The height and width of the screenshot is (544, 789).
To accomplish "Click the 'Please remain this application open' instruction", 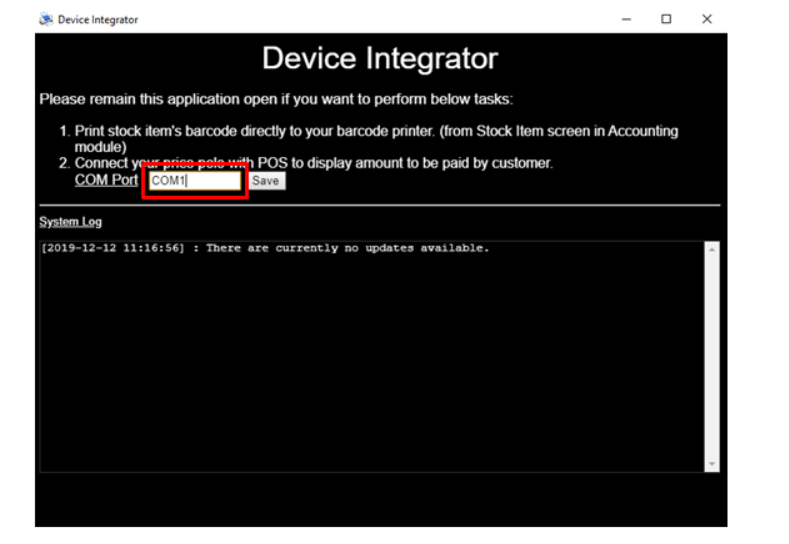I will pos(275,100).
